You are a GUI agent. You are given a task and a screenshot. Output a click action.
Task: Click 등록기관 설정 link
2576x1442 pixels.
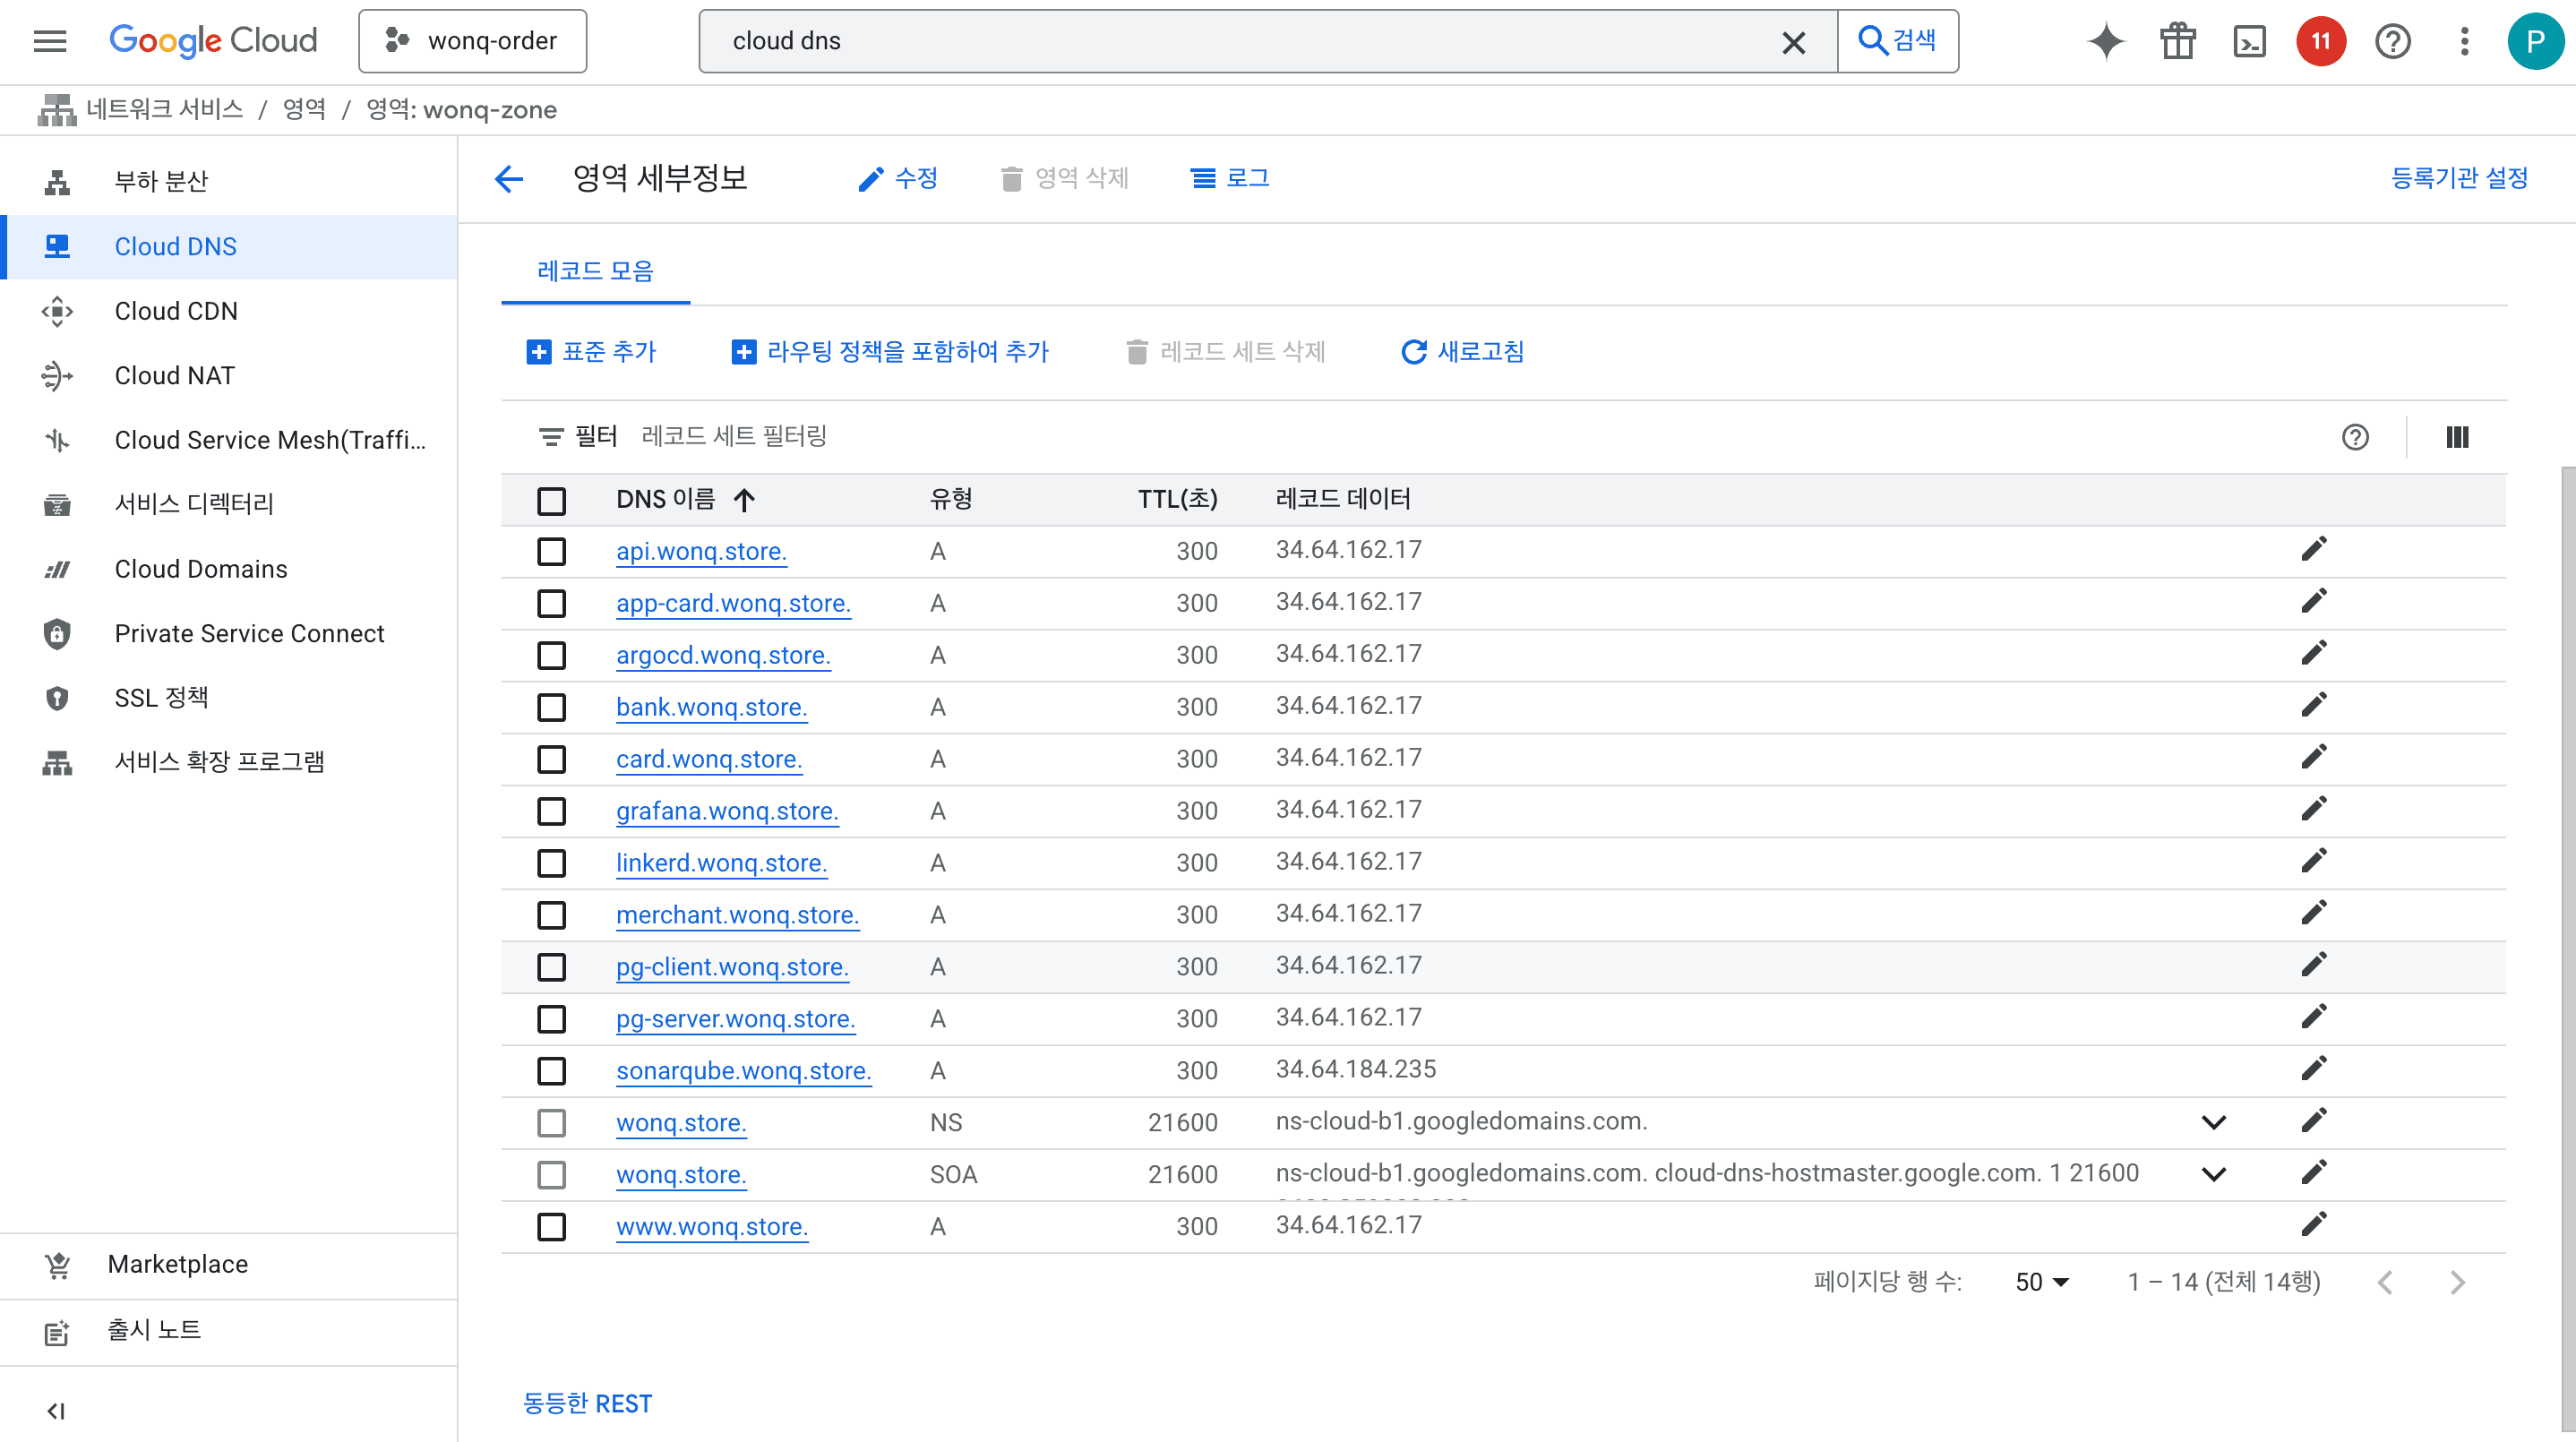point(2460,177)
